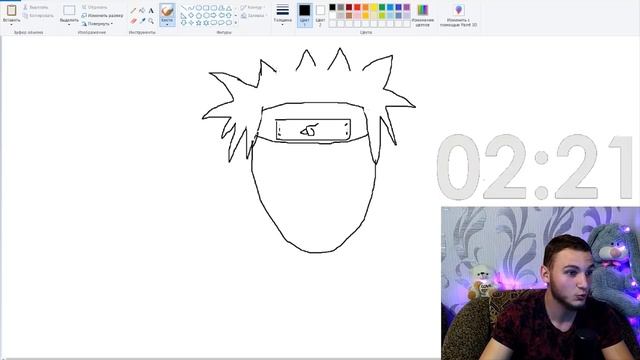Choose the Six-point star shape
The width and height of the screenshot is (640, 360).
click(x=206, y=22)
